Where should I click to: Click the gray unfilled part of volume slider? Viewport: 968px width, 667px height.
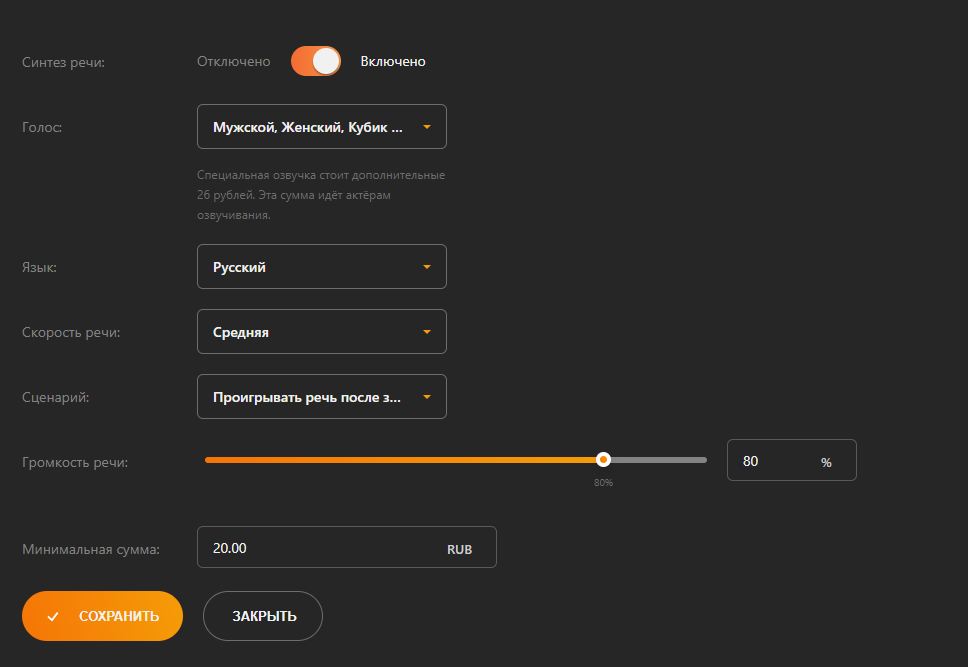tap(658, 460)
